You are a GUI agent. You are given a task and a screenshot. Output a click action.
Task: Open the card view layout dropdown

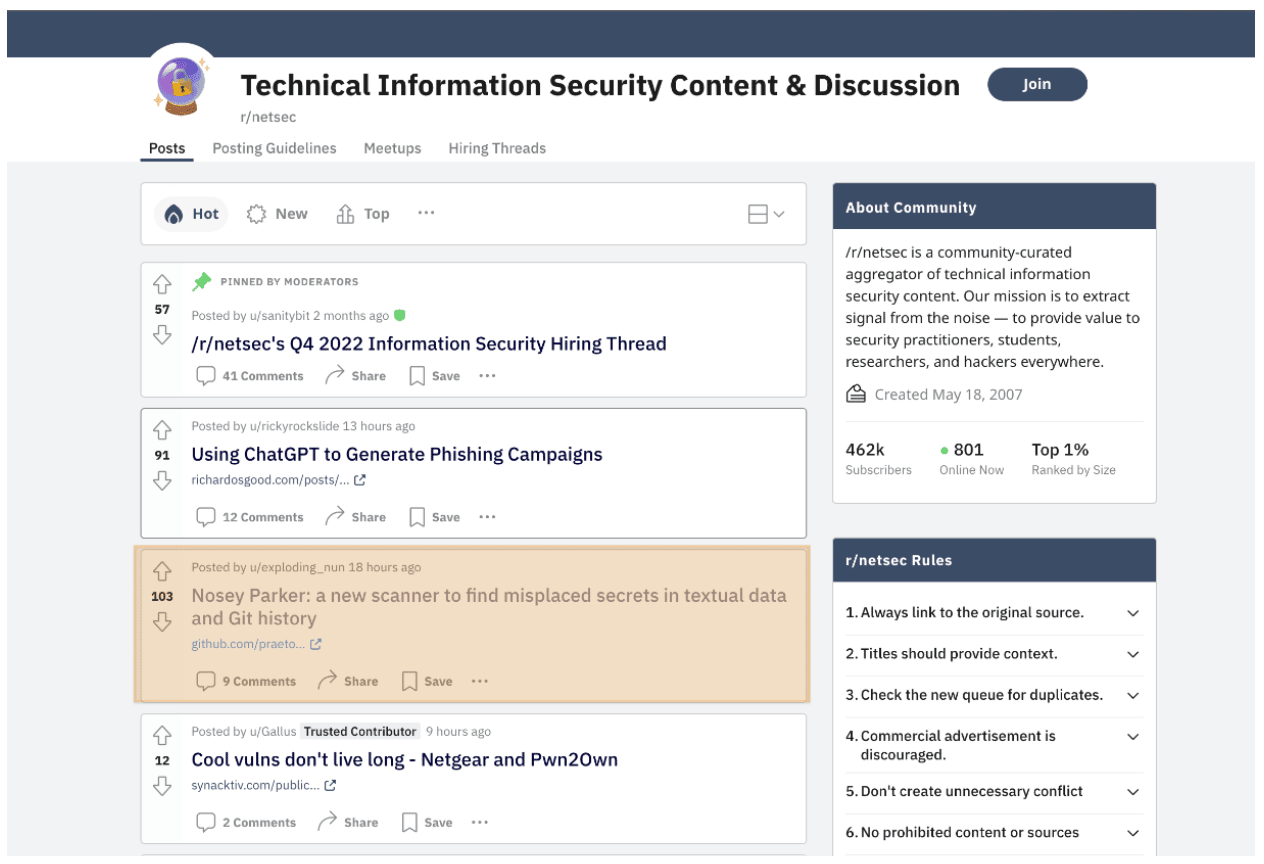click(x=766, y=214)
